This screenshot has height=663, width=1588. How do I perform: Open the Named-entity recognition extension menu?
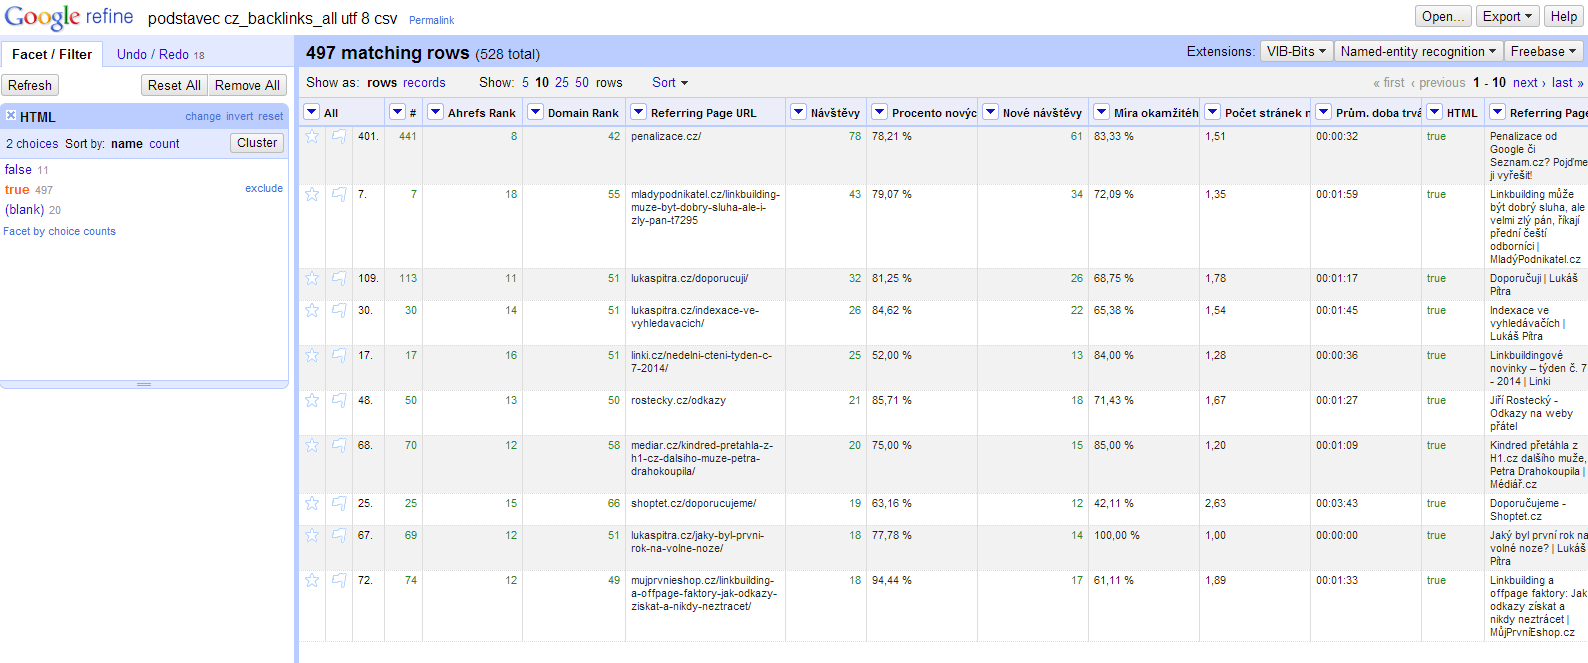click(1418, 52)
